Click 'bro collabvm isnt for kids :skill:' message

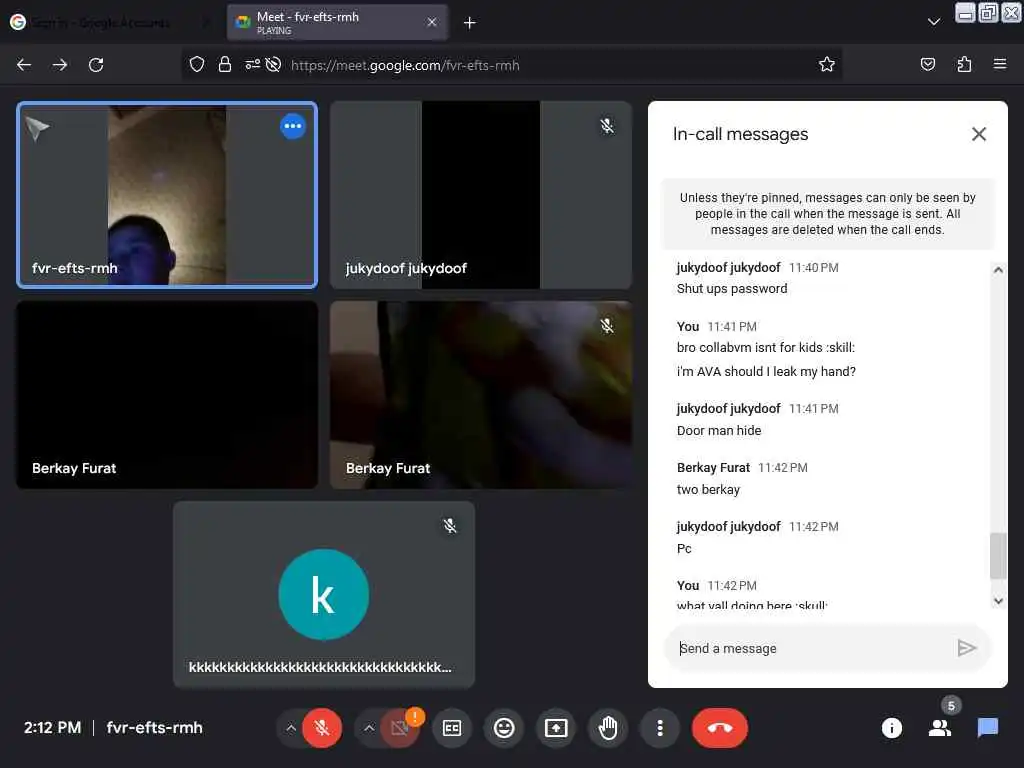765,347
